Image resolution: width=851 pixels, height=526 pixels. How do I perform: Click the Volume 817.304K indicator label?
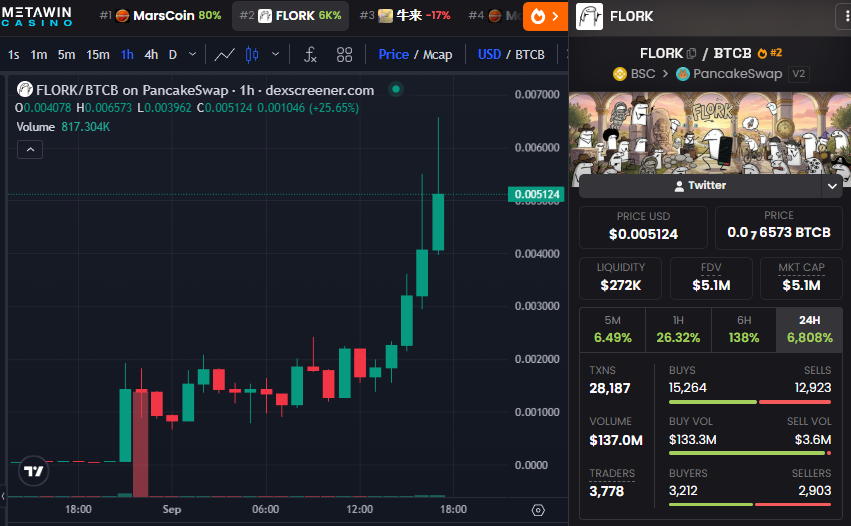pyautogui.click(x=63, y=127)
